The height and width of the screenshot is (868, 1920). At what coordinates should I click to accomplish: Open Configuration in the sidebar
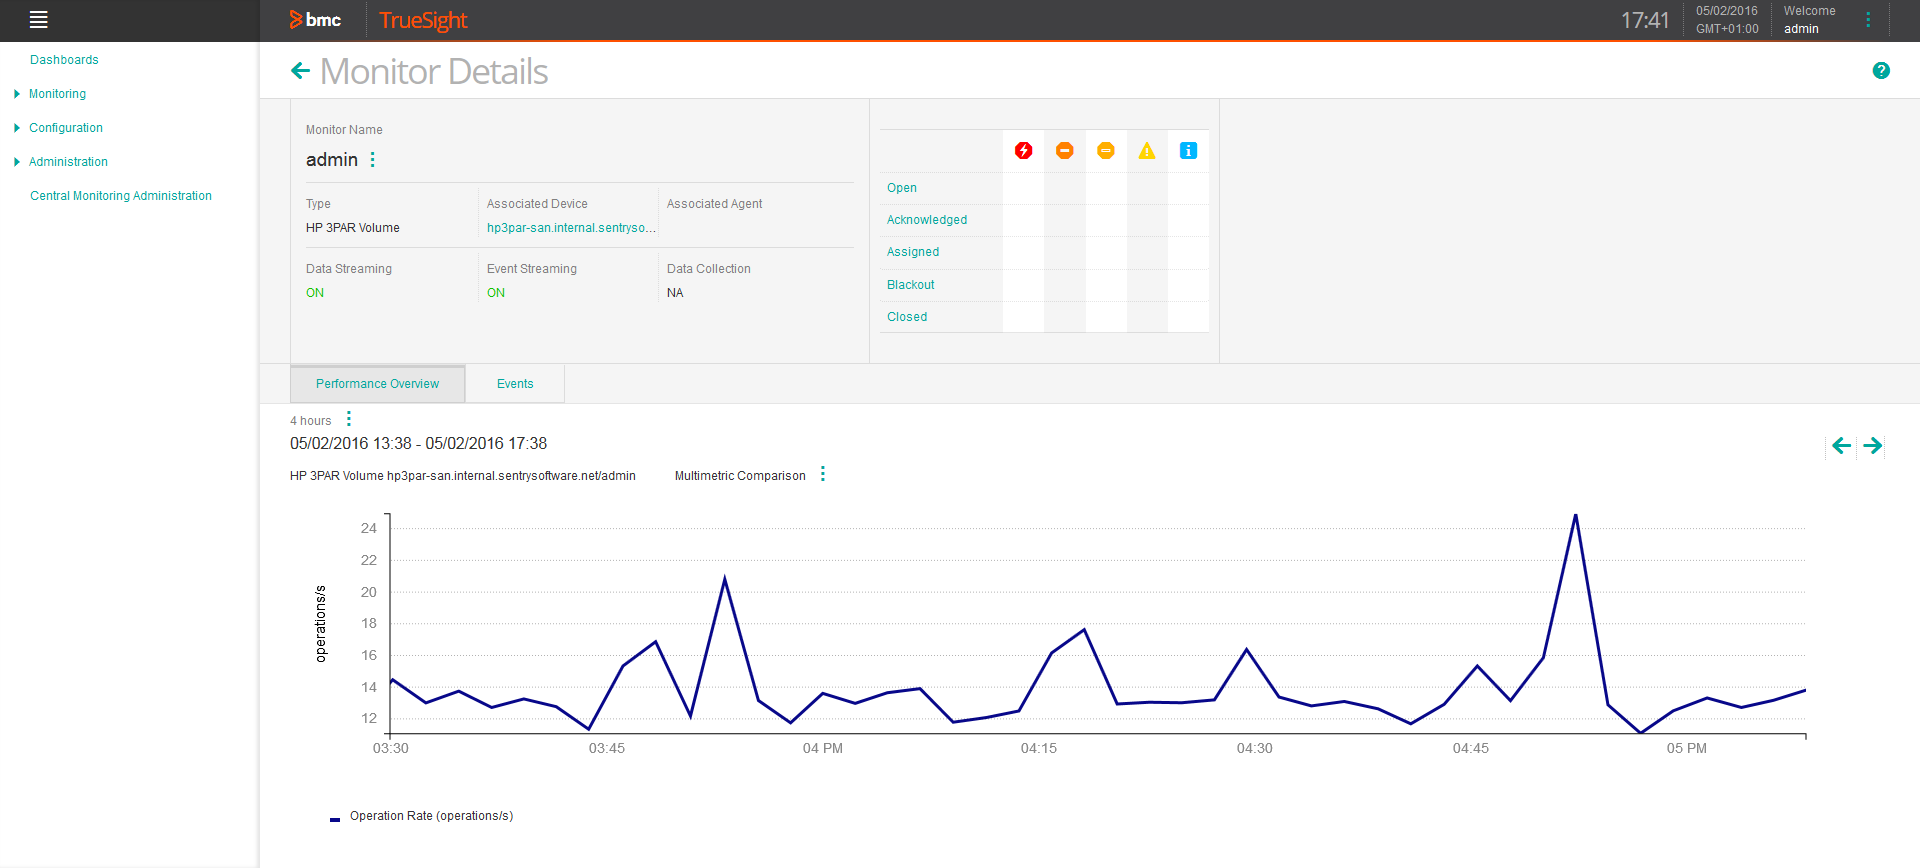coord(66,128)
